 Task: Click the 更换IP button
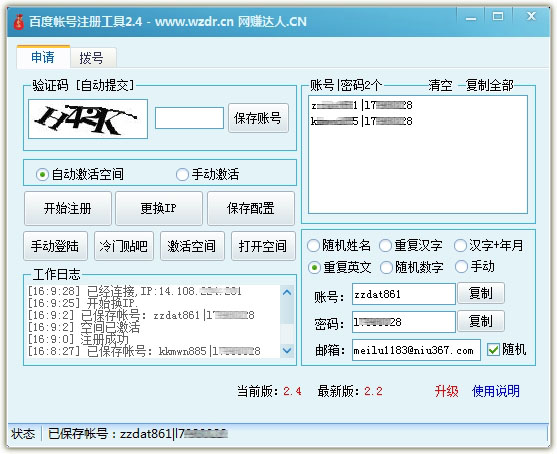point(158,208)
